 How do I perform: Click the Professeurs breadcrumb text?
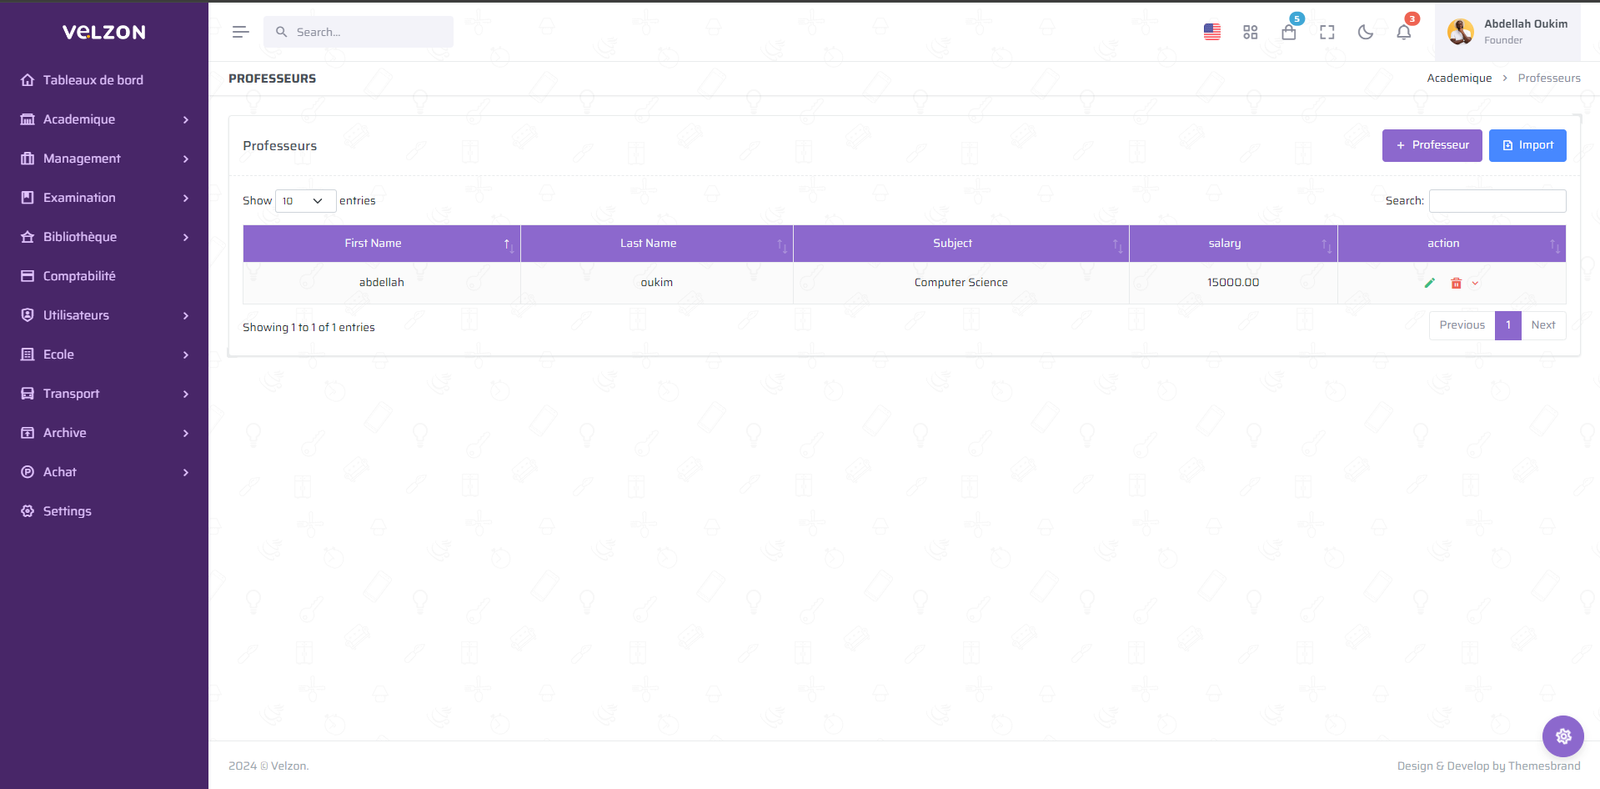click(1549, 78)
